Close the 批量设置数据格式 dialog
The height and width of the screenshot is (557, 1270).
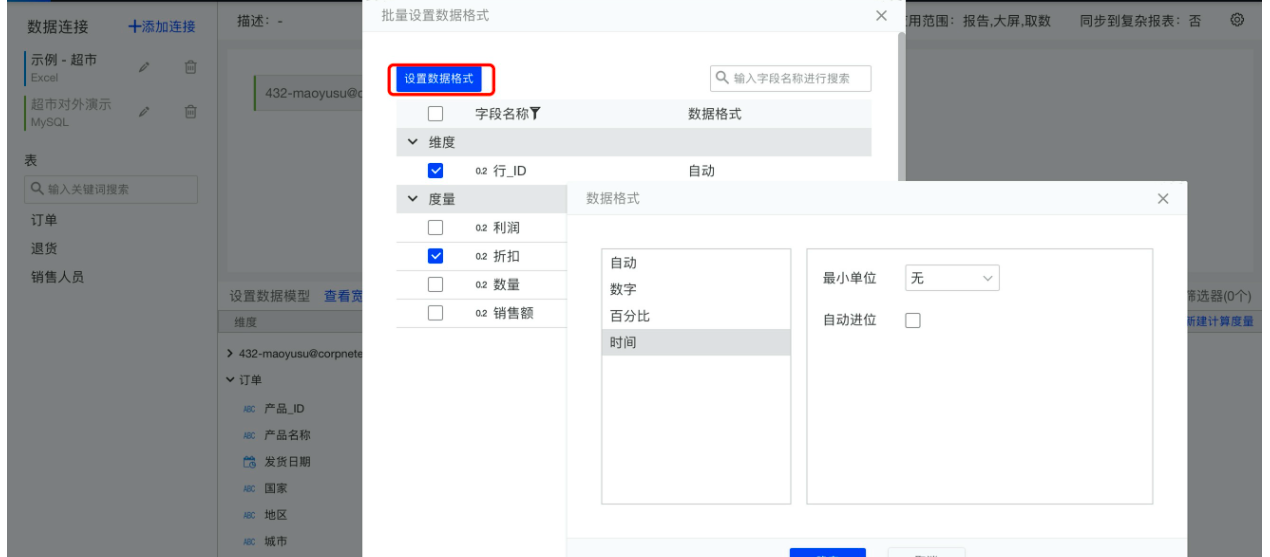[881, 16]
